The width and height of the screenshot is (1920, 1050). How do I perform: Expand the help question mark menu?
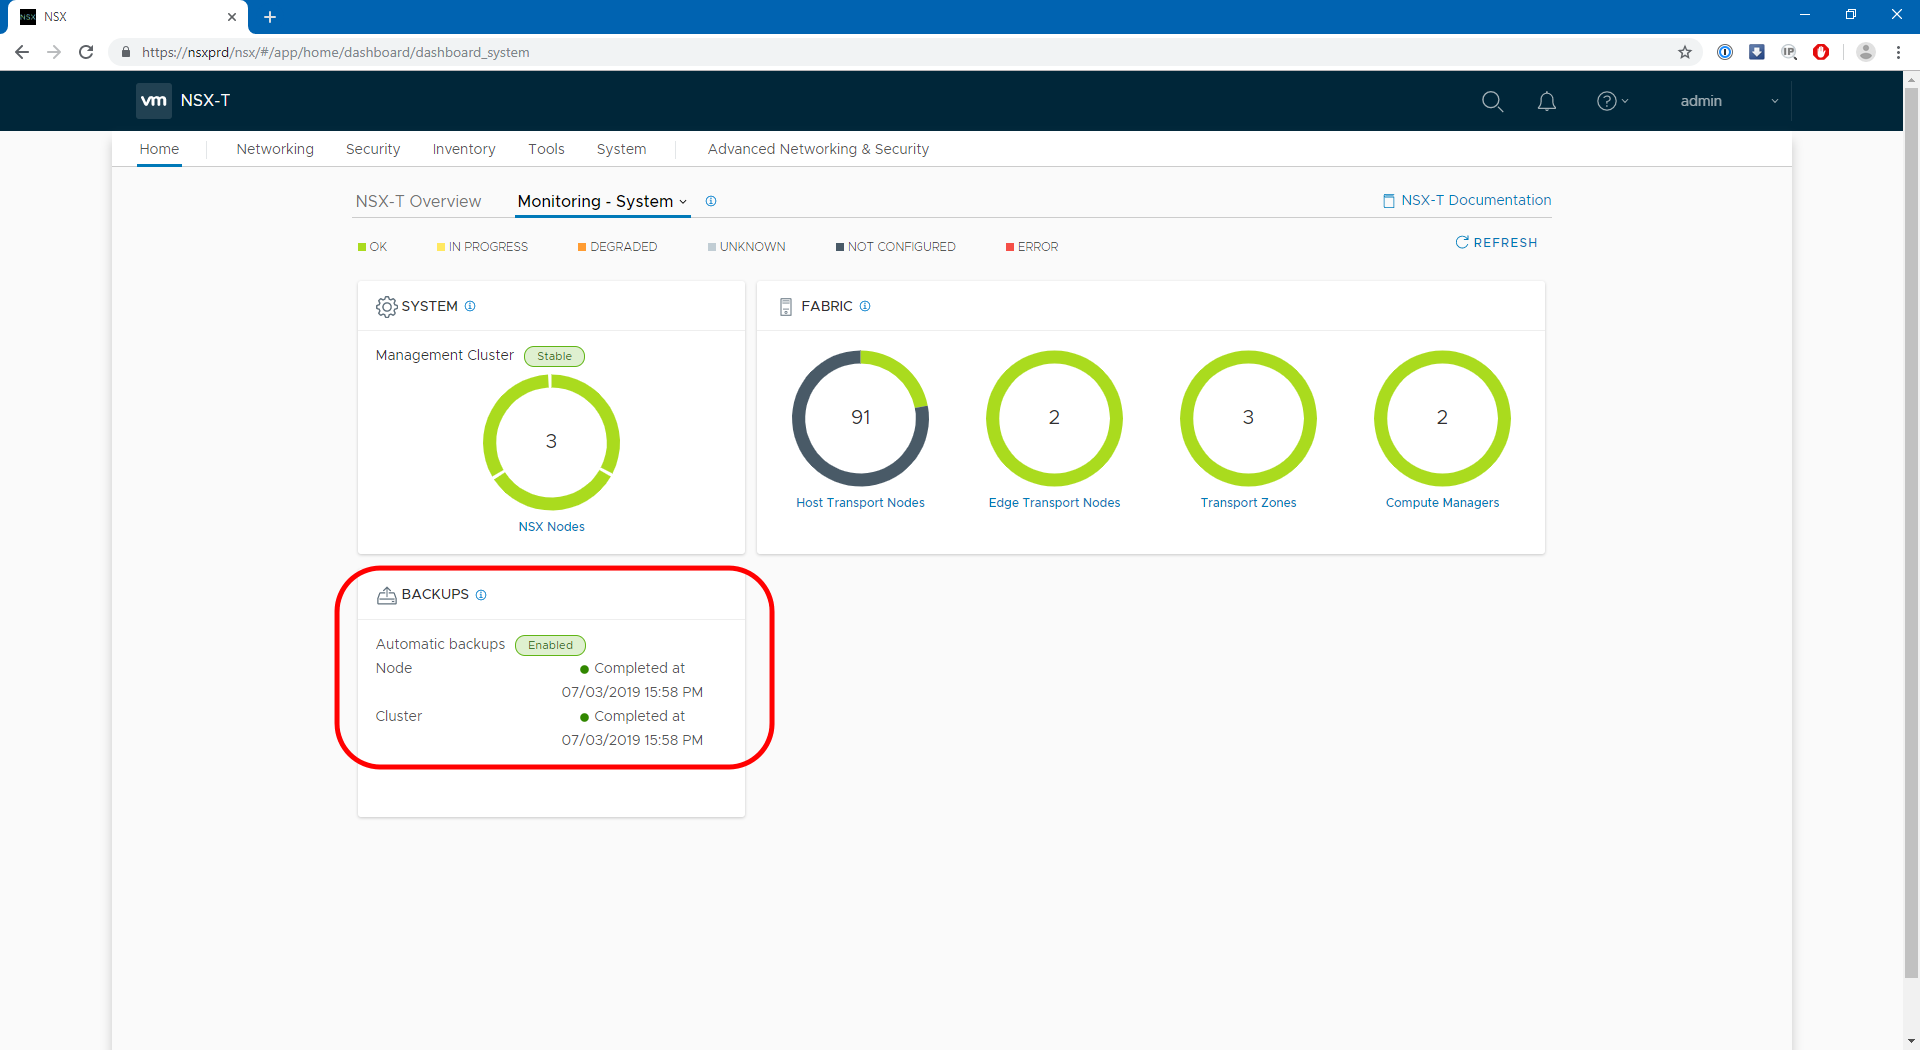coord(1612,101)
